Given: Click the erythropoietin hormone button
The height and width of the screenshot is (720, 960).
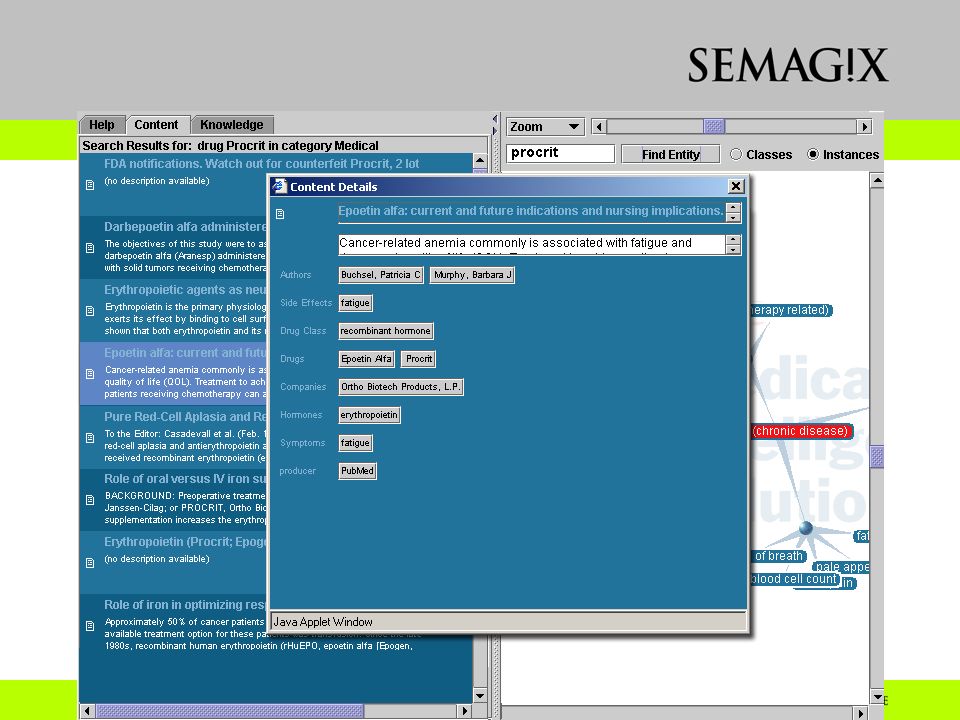Looking at the screenshot, I should [369, 415].
